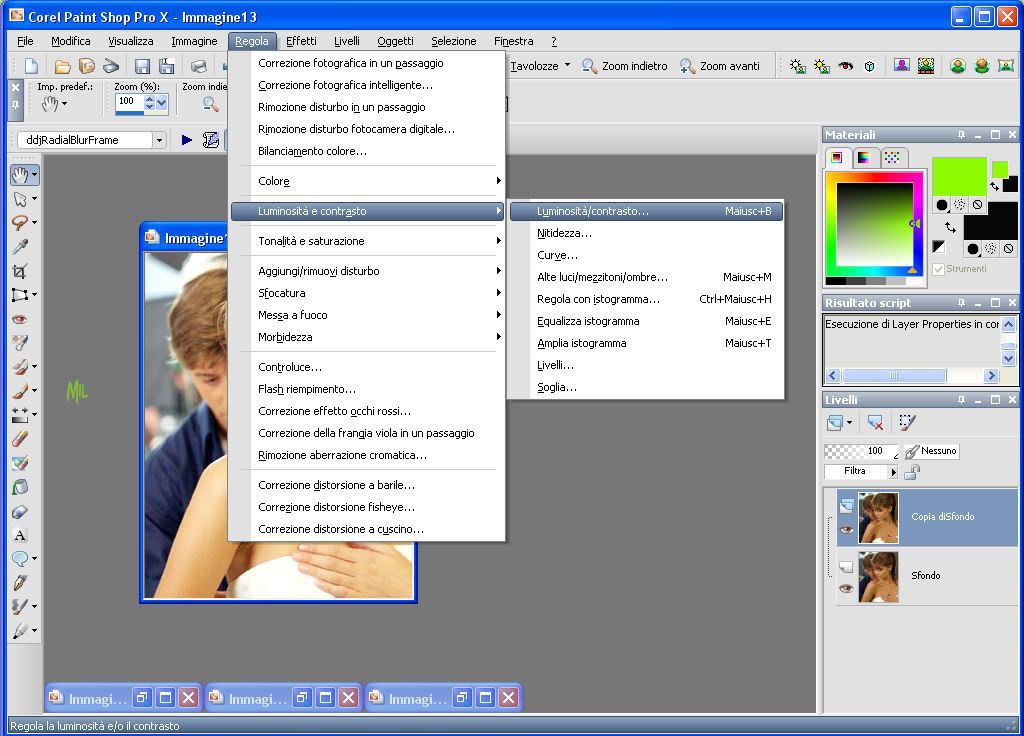The image size is (1024, 736).
Task: Select Sfondo layer thumbnail
Action: [x=878, y=576]
